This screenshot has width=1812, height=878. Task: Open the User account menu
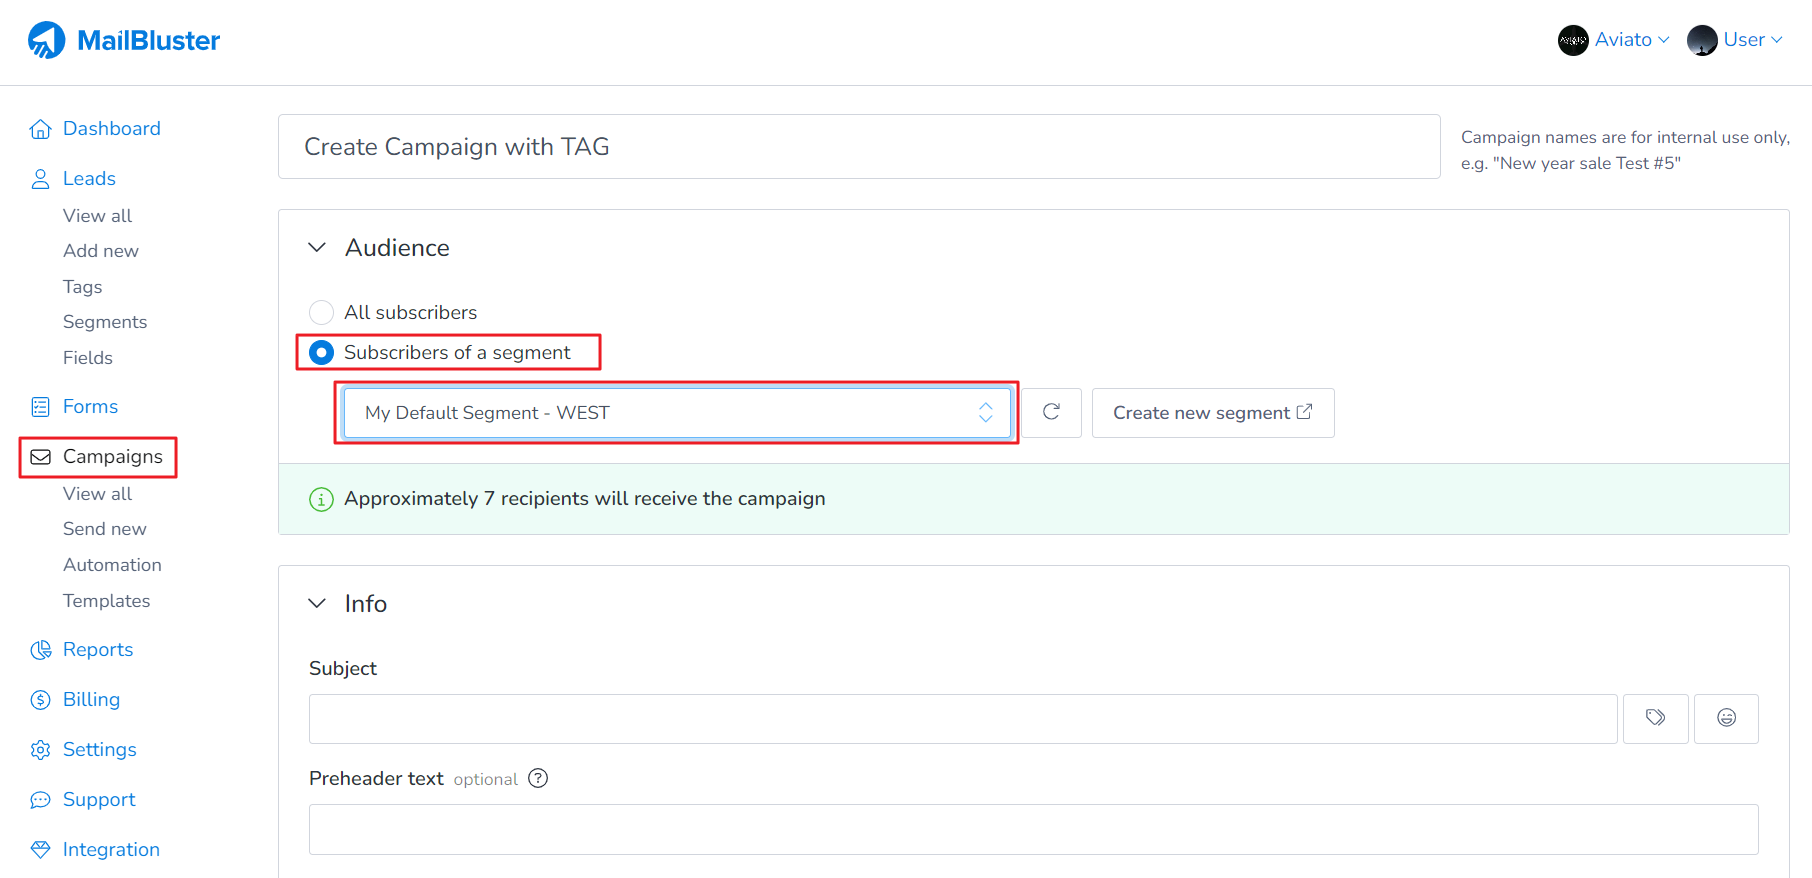[x=1735, y=40]
